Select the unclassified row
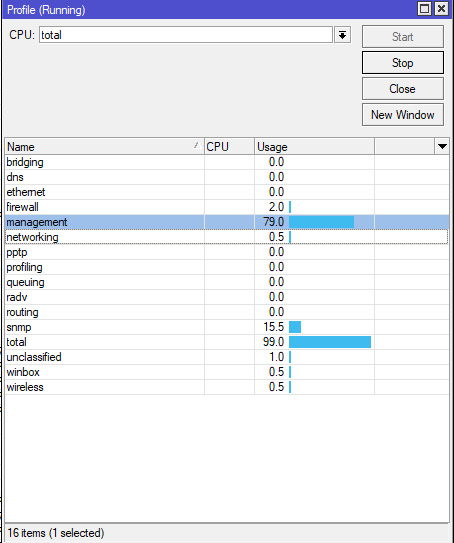 [x=227, y=357]
